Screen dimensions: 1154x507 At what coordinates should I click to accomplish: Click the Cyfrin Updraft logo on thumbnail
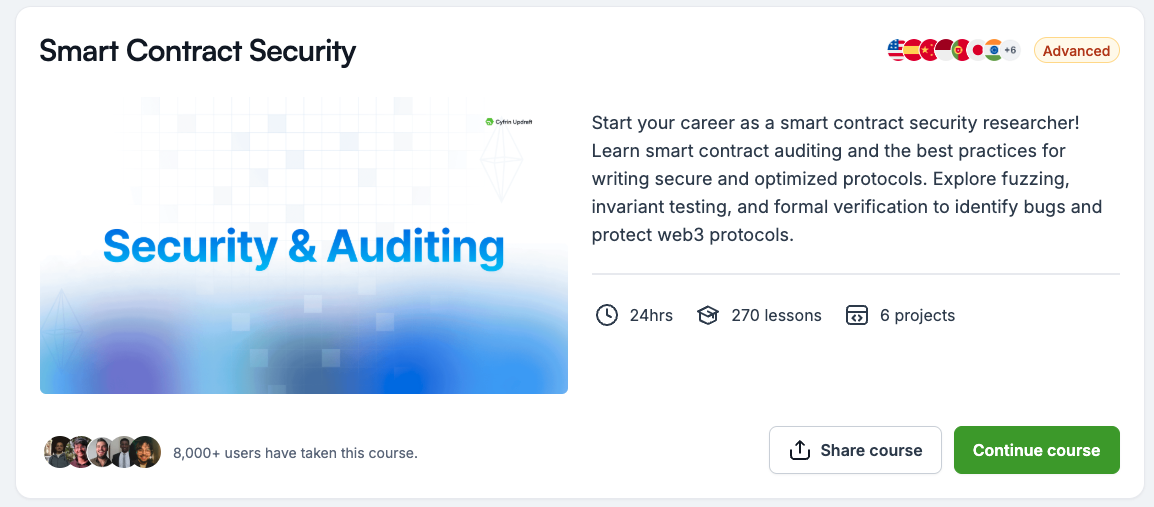pyautogui.click(x=509, y=122)
